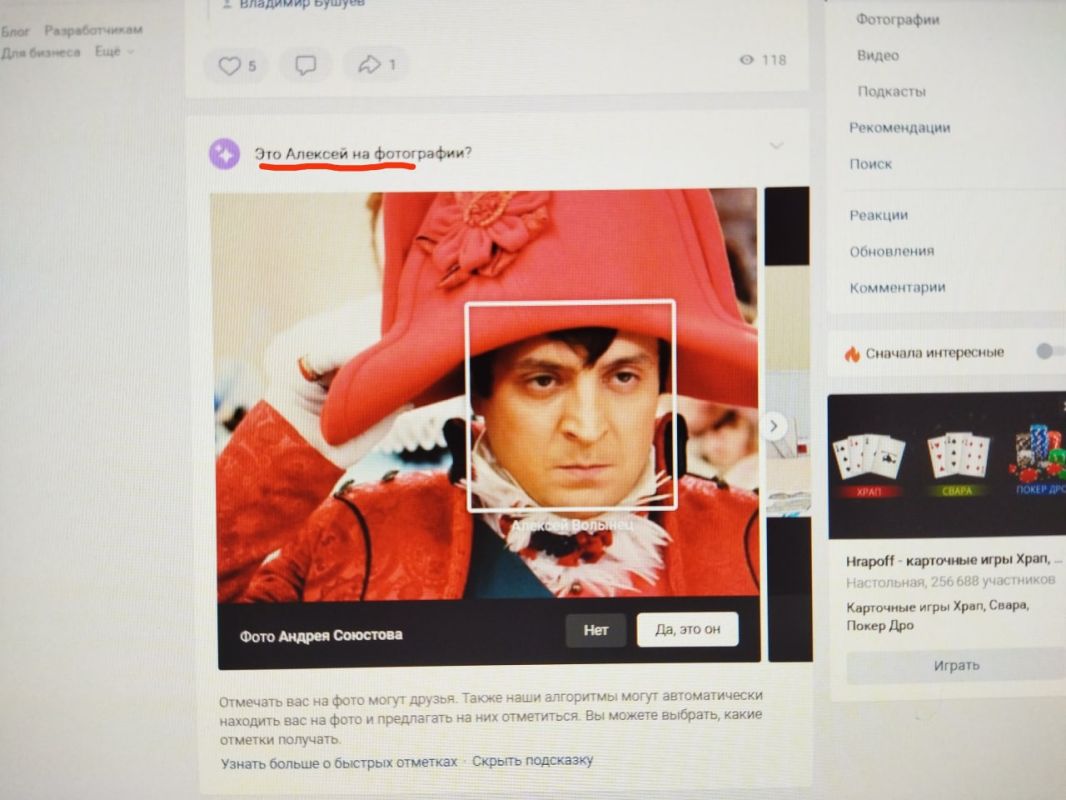Open photo author Андрея Союстова link
Screen dimensions: 1066x800
341,636
